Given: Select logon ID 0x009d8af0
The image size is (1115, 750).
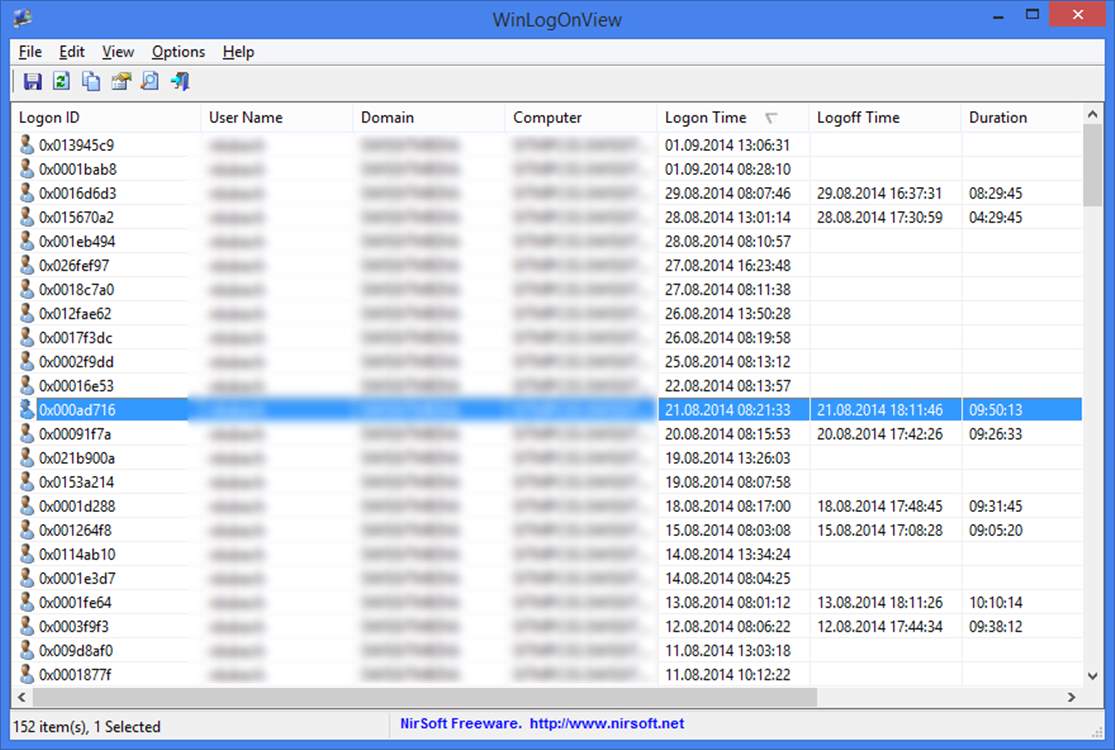Looking at the screenshot, I should (x=76, y=651).
